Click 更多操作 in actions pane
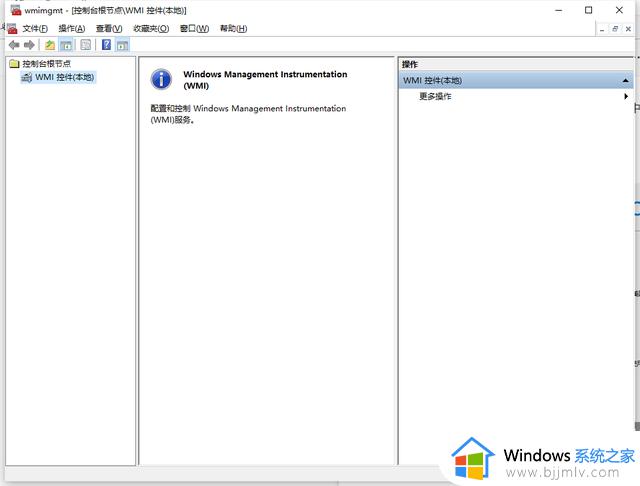The width and height of the screenshot is (640, 486). pos(435,96)
